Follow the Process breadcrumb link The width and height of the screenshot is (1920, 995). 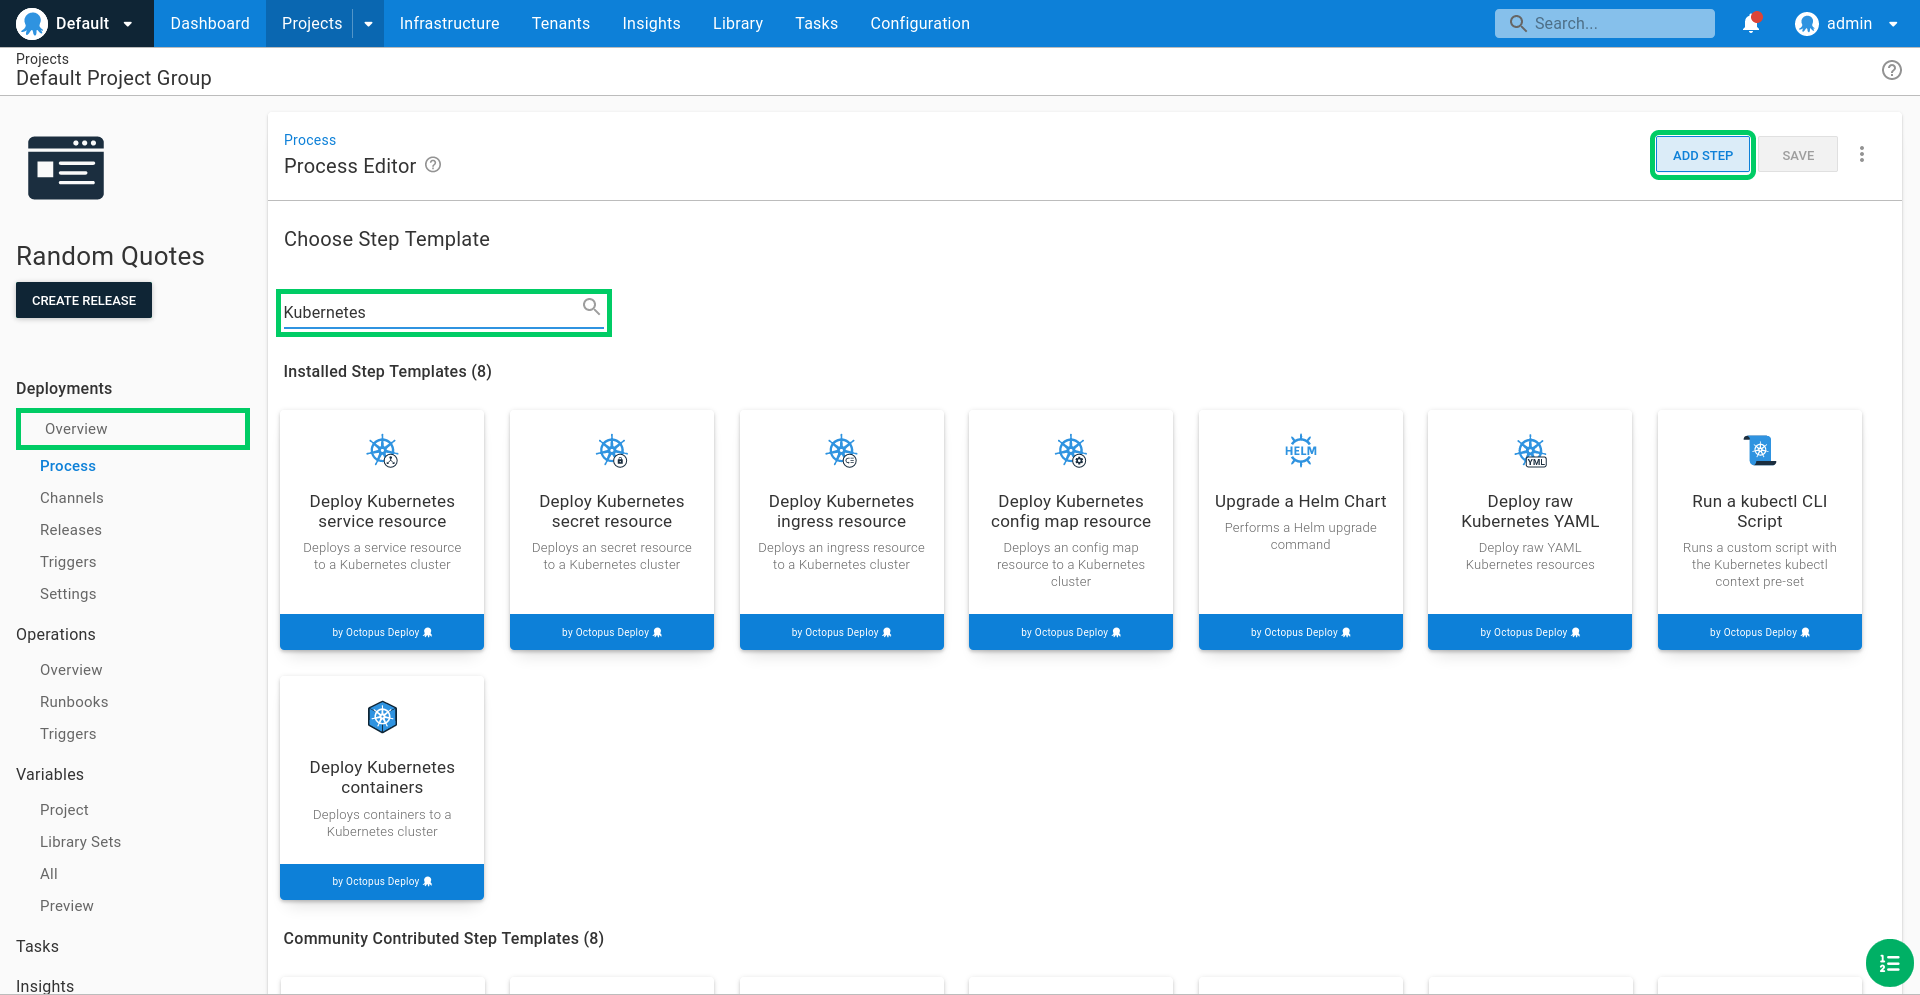(310, 140)
